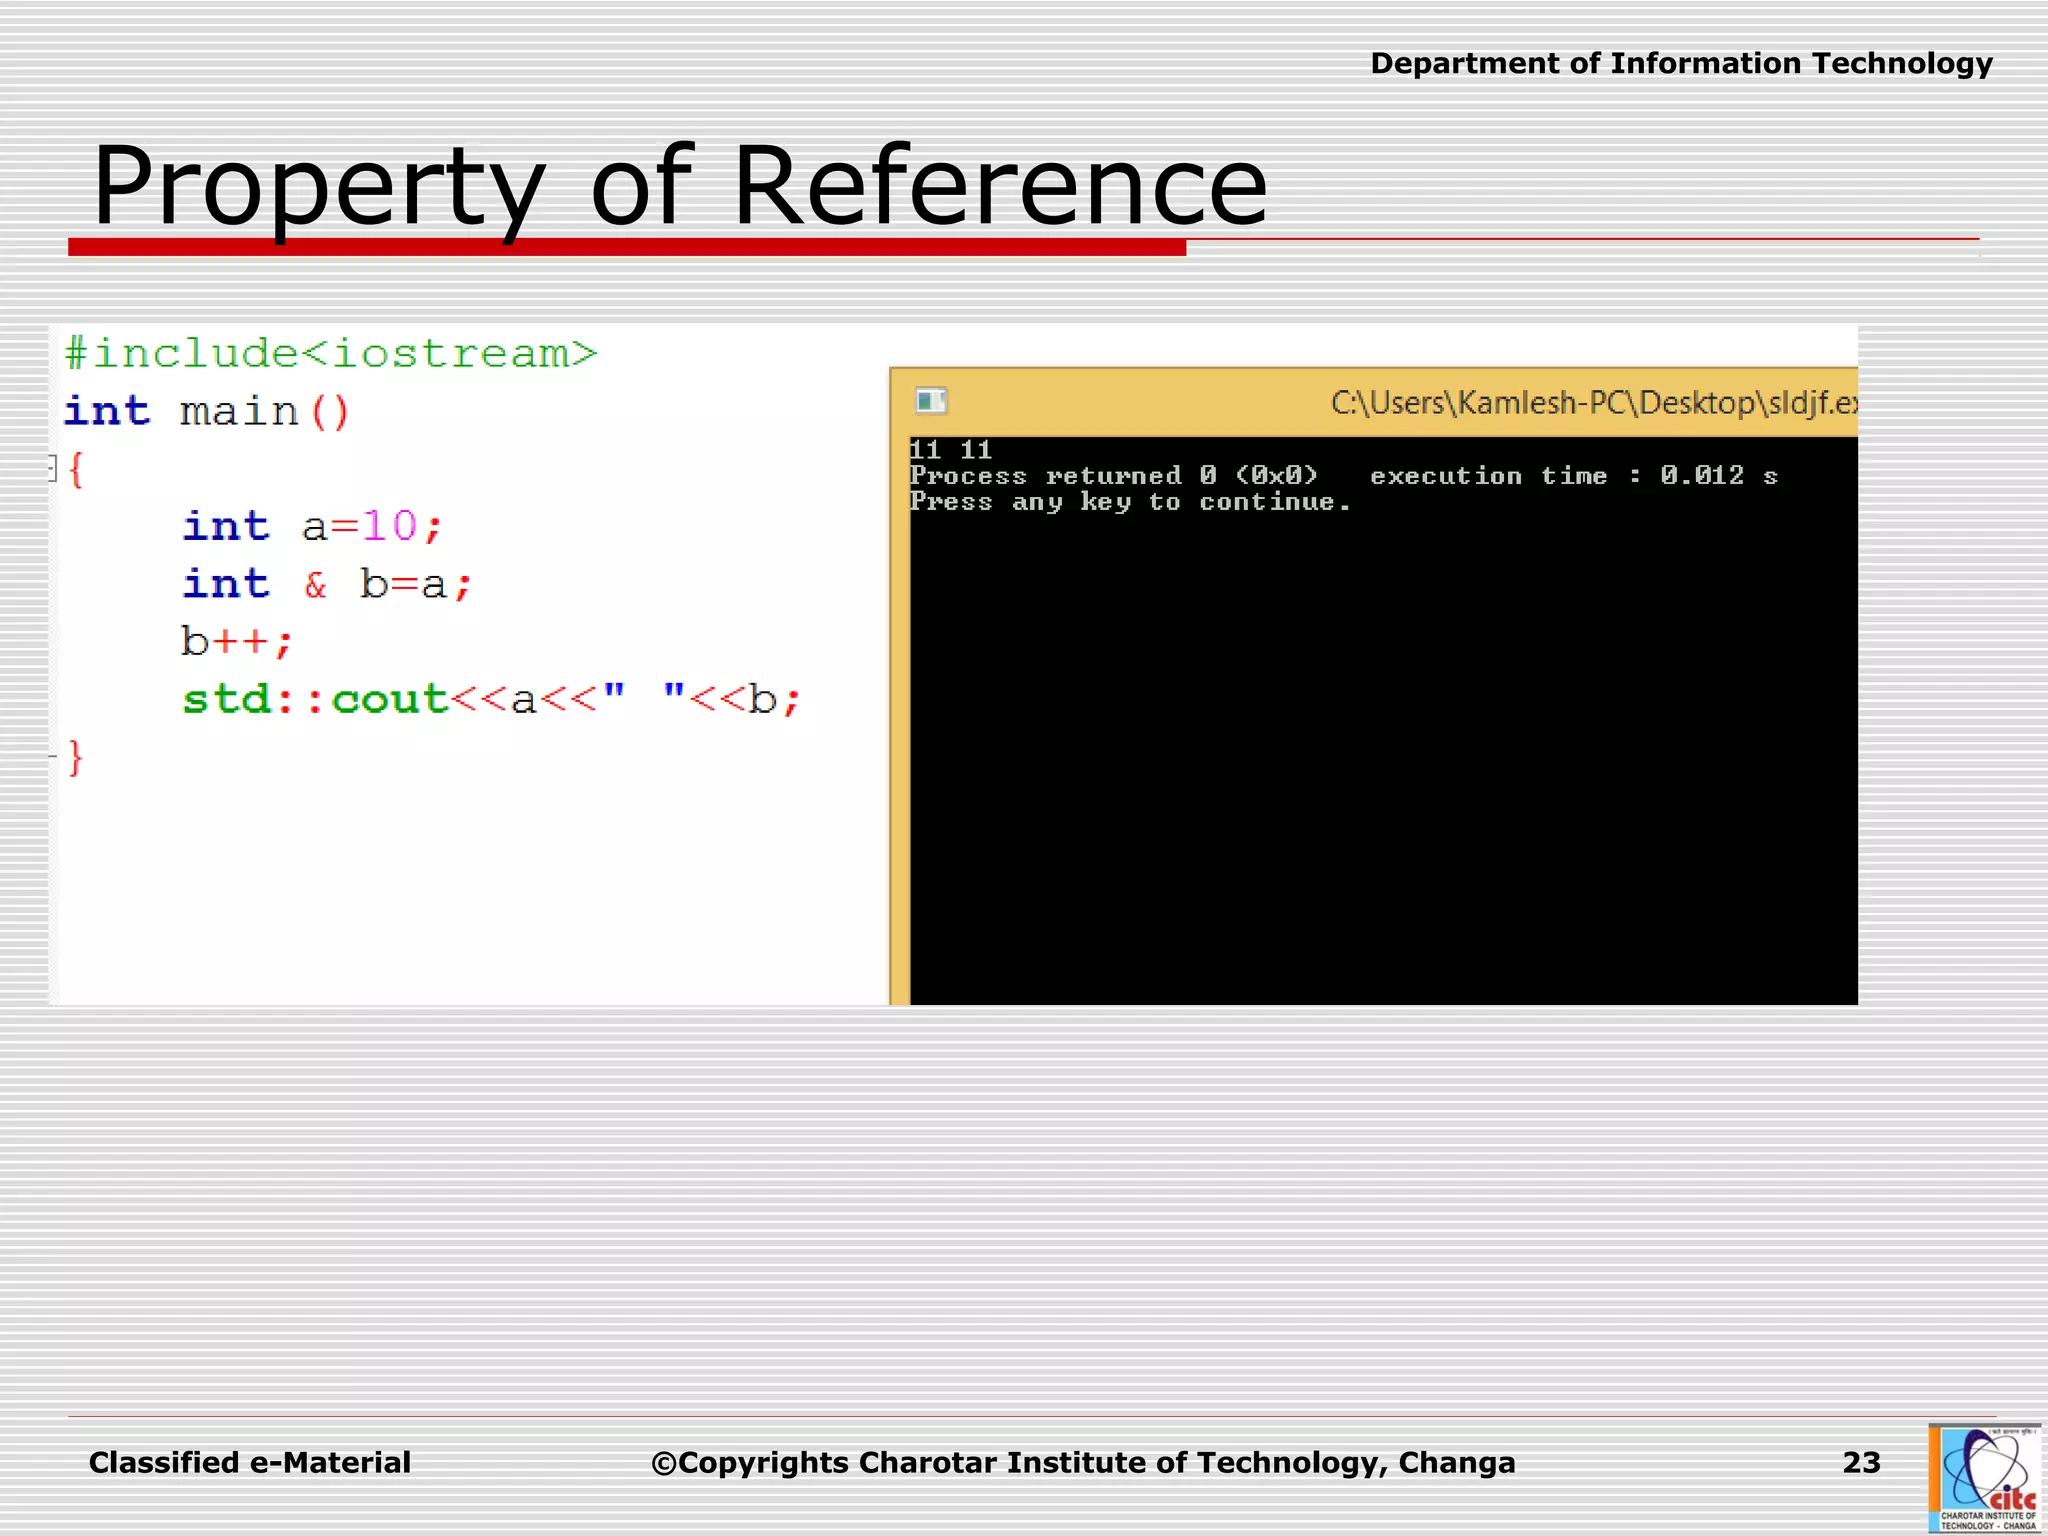Click 'Press any key to continue' text
The height and width of the screenshot is (1536, 2048).
(1130, 502)
